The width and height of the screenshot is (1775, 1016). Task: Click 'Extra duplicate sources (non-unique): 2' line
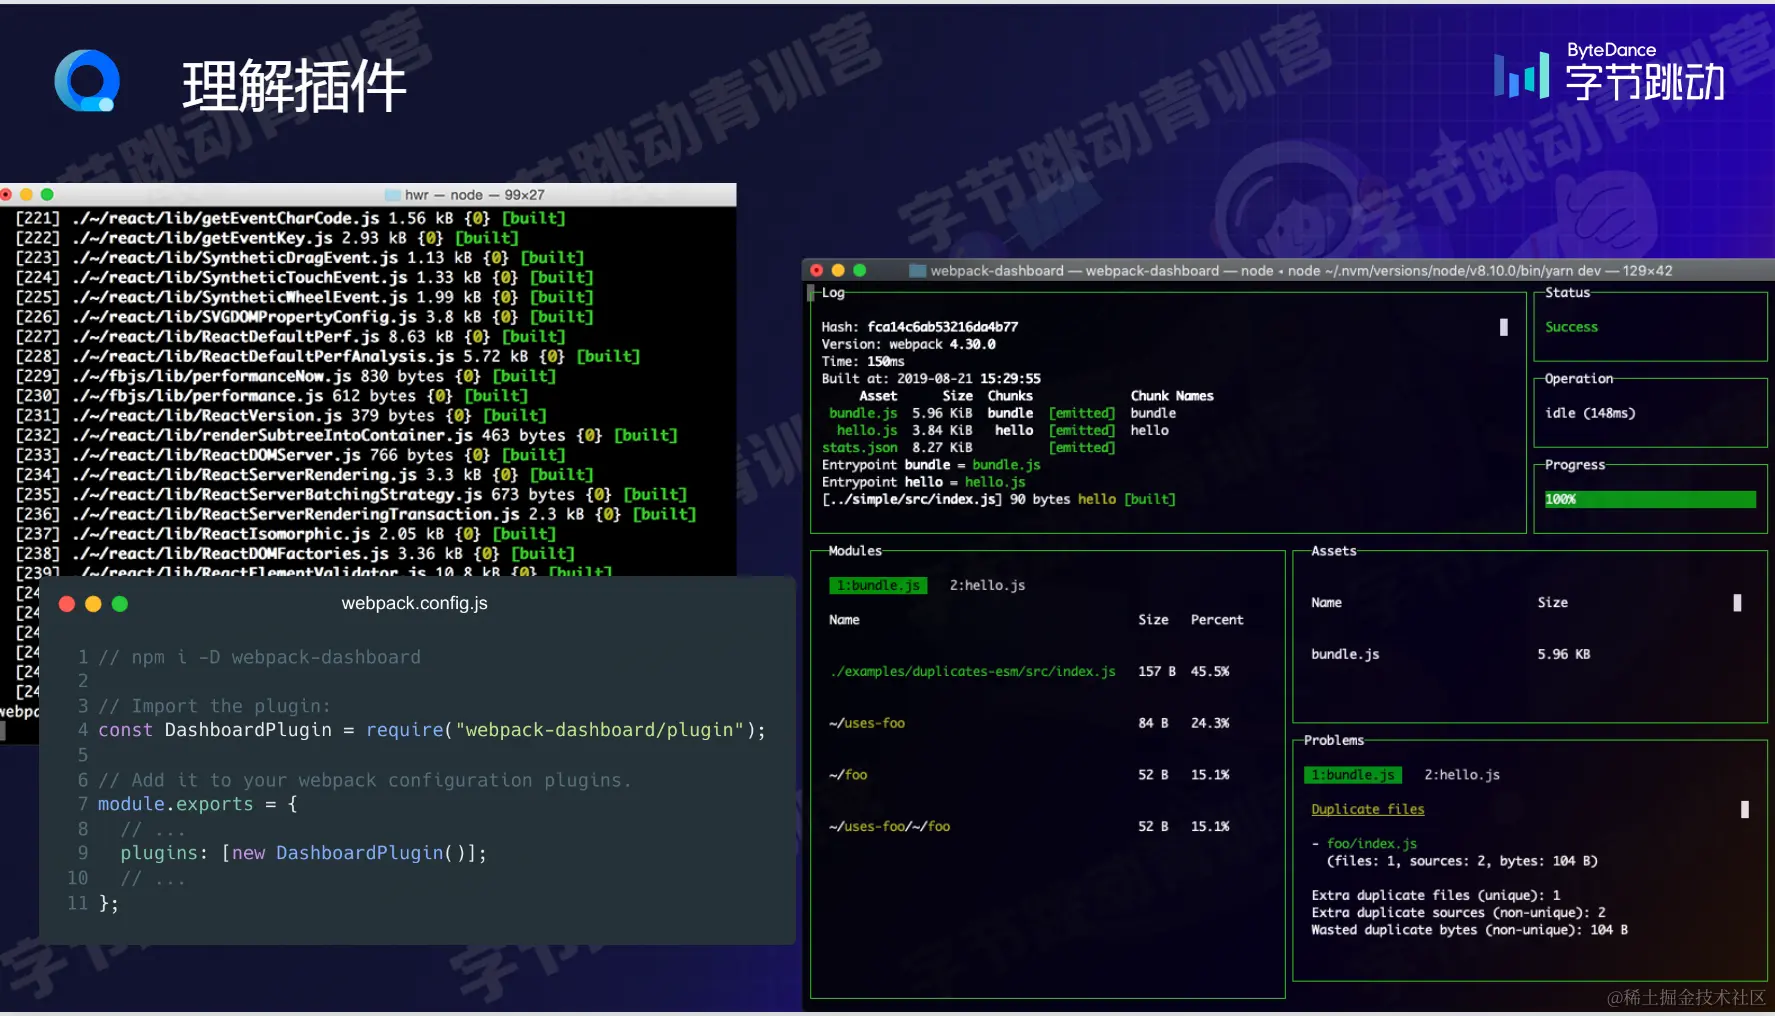[x=1459, y=912]
